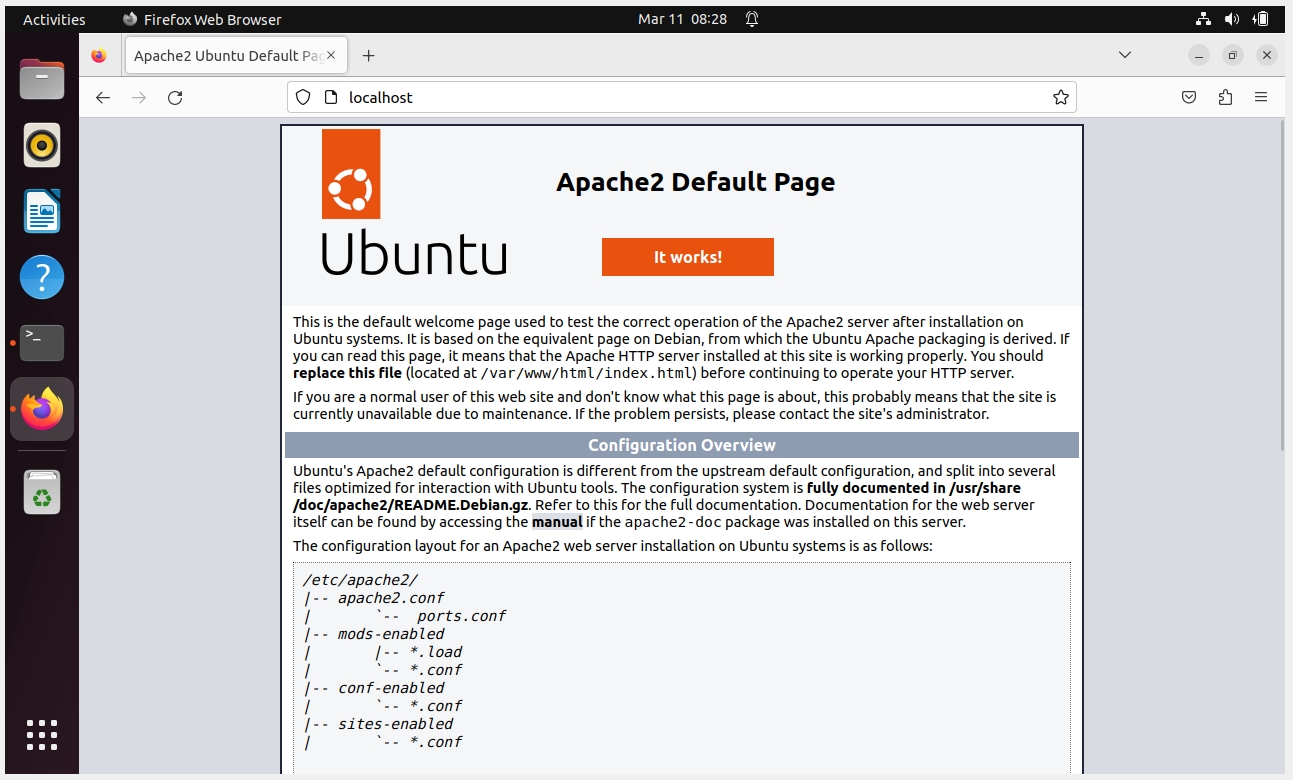The image size is (1293, 780).
Task: Close the Apache2 Ubuntu Default Page tab
Action: coord(332,55)
